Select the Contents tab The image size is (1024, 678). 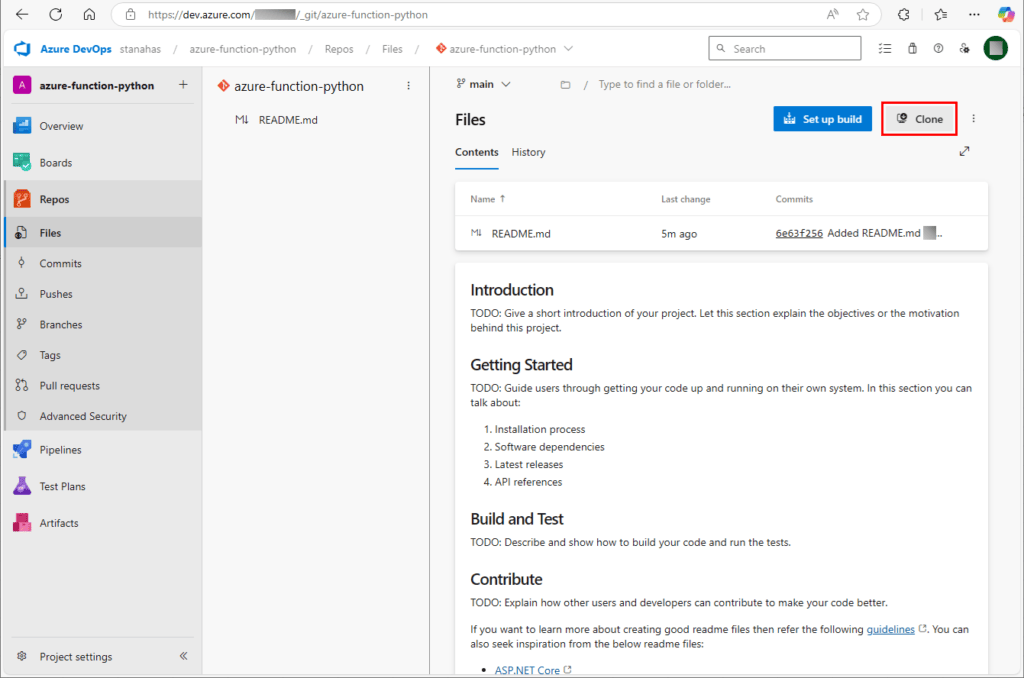click(x=477, y=152)
